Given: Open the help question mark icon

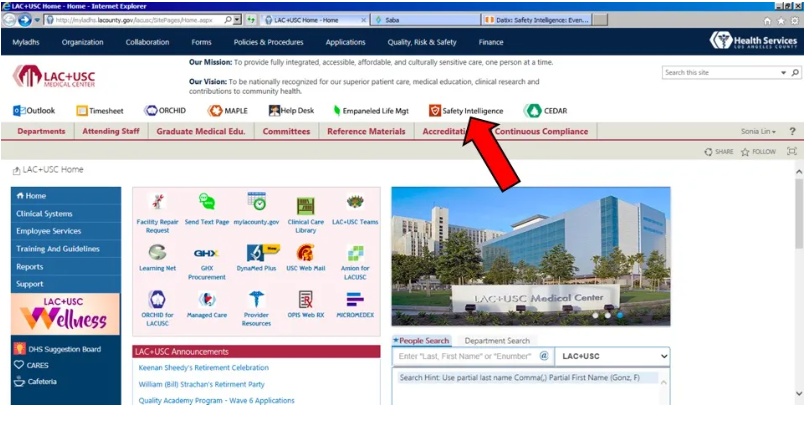Looking at the screenshot, I should pos(793,131).
